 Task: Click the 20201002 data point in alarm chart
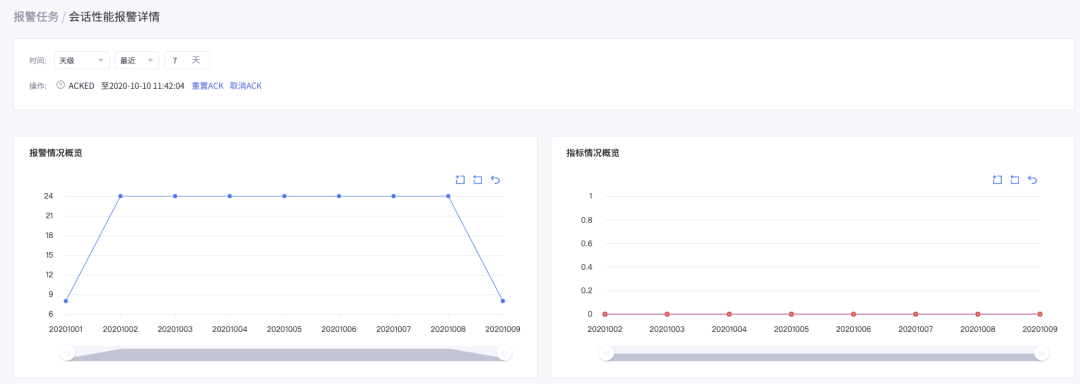click(121, 196)
